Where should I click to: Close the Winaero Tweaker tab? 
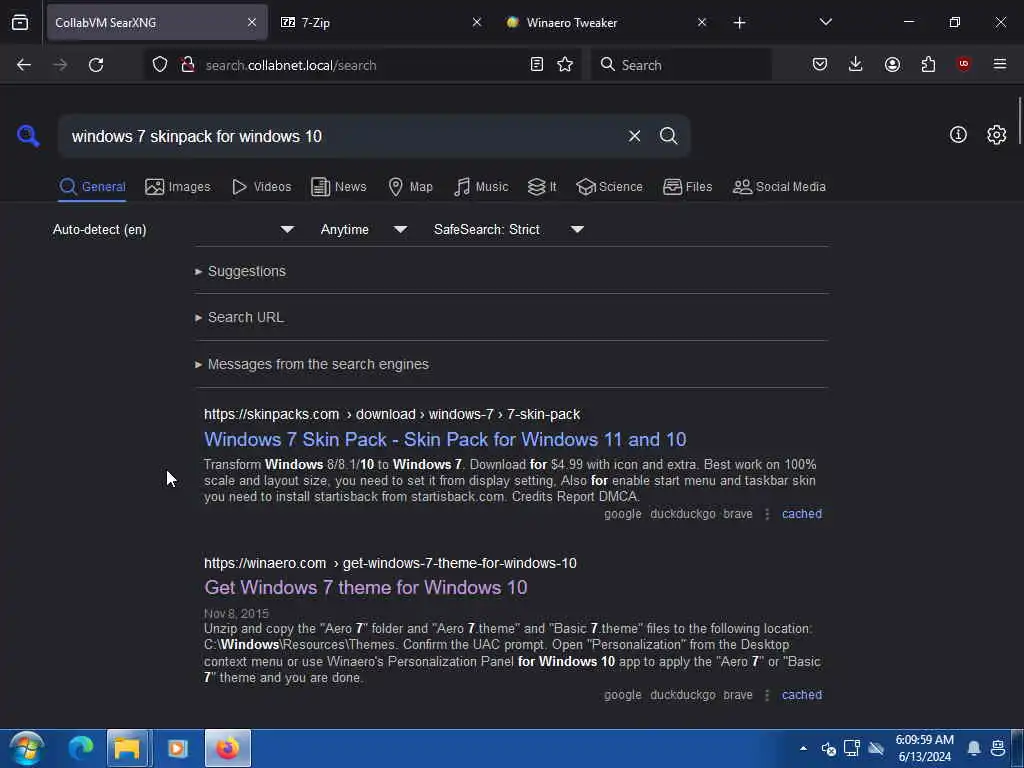[702, 22]
